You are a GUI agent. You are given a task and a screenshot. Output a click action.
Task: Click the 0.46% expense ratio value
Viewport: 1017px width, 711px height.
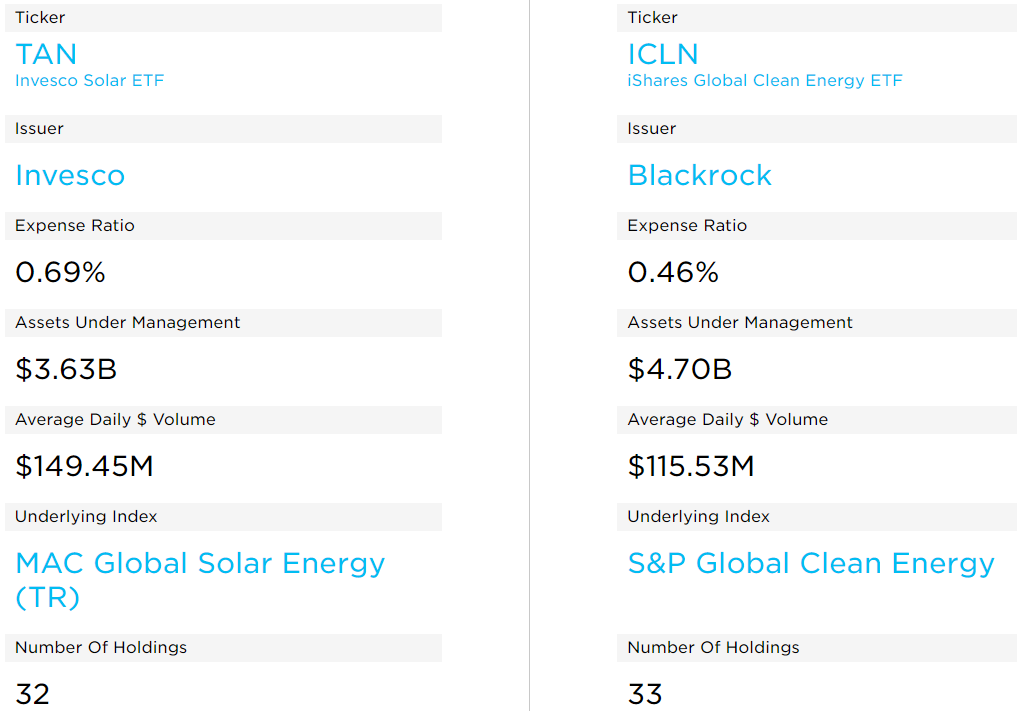pos(673,272)
